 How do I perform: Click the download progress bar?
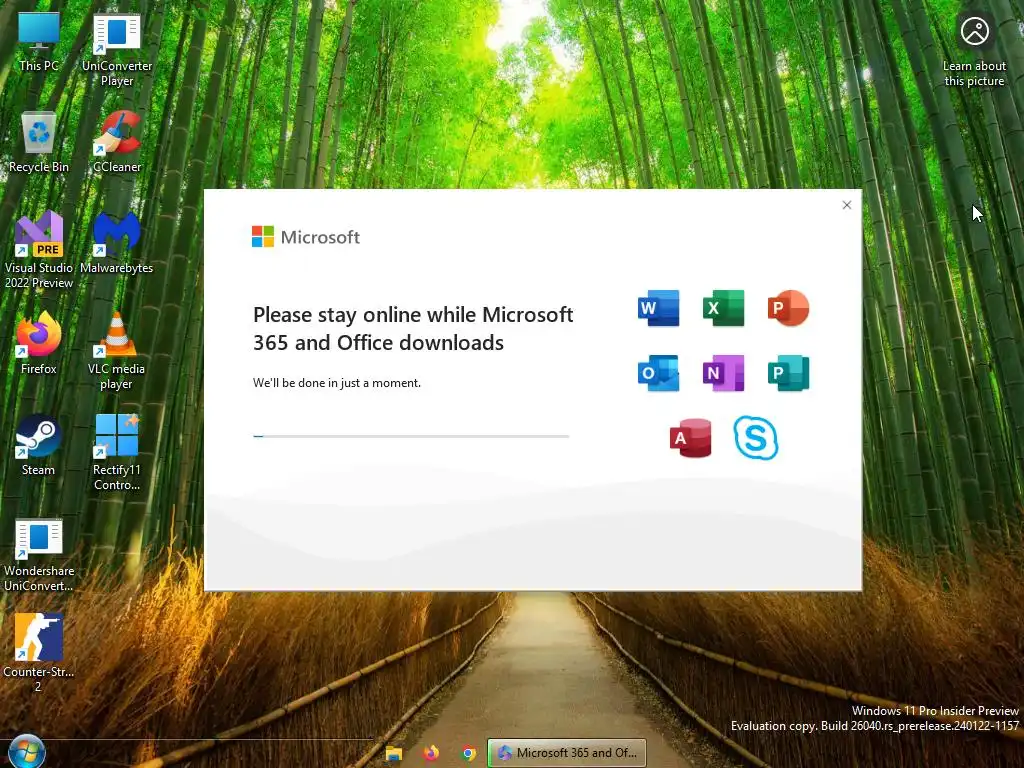tap(411, 436)
